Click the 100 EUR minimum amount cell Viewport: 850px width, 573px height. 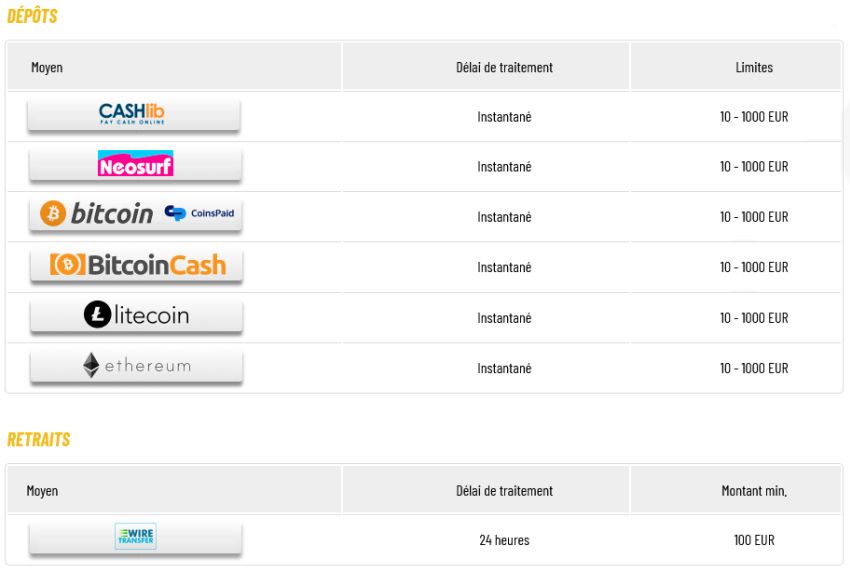[x=754, y=540]
